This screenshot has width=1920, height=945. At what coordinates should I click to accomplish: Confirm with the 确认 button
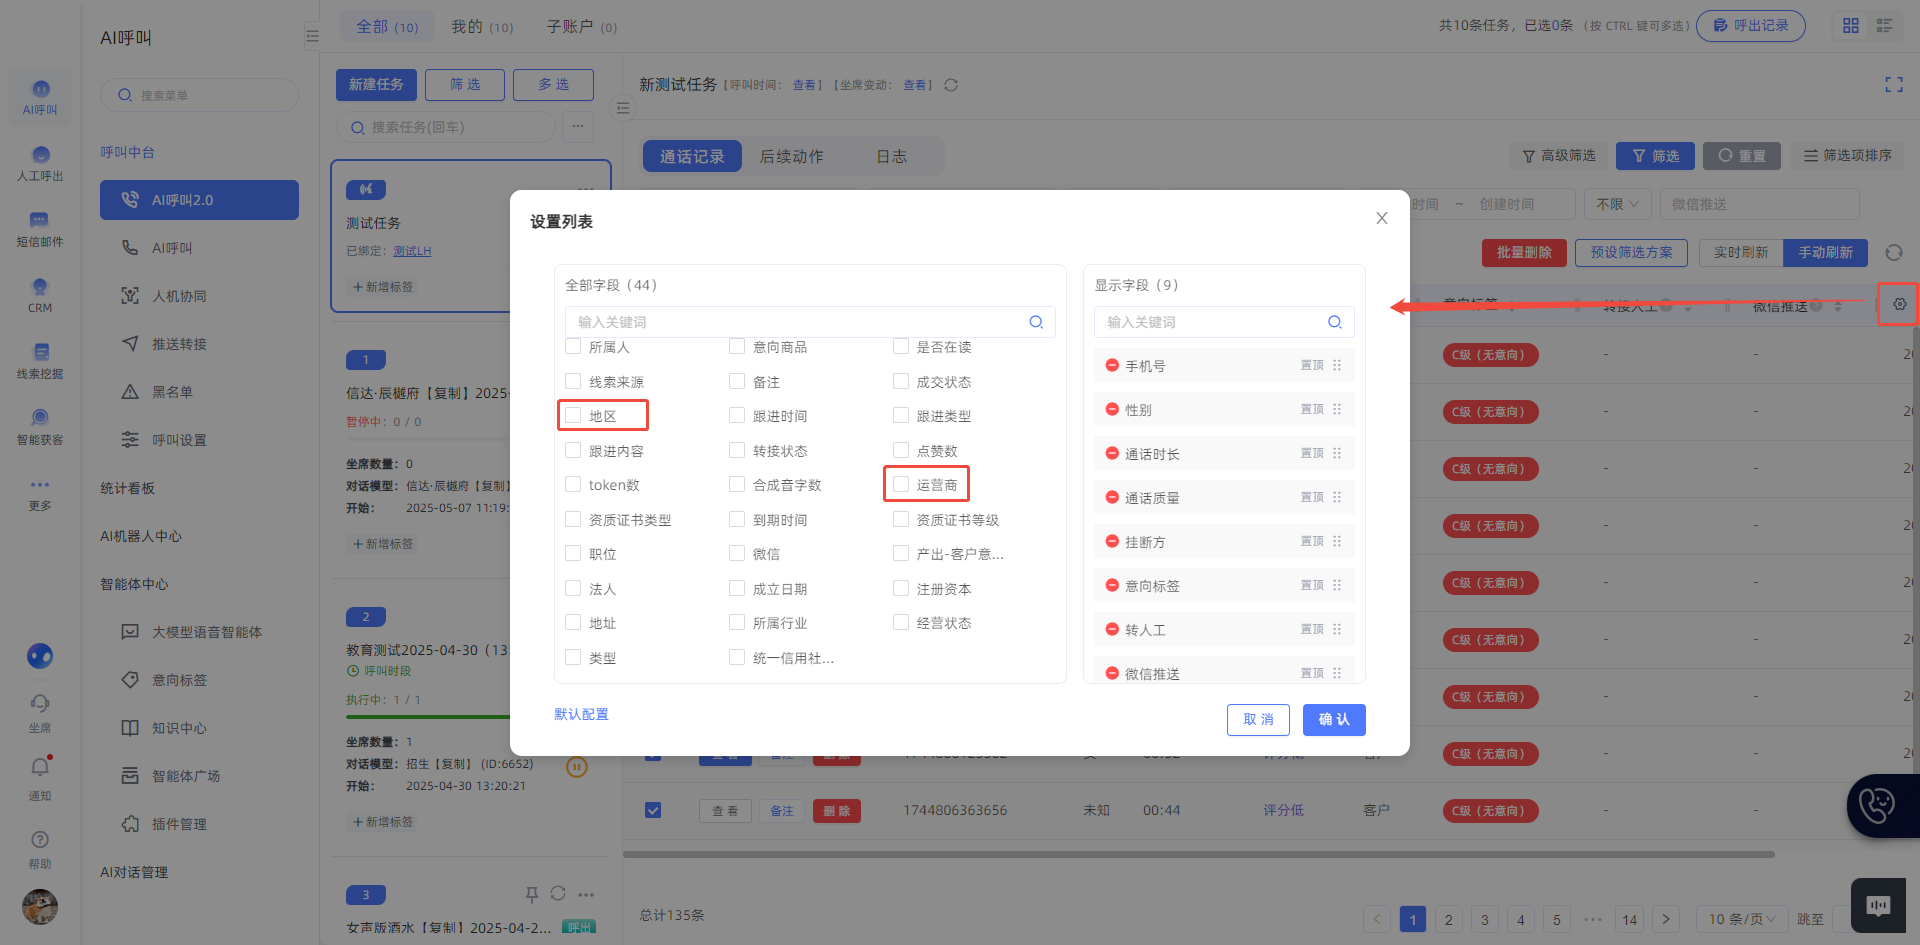(x=1334, y=720)
